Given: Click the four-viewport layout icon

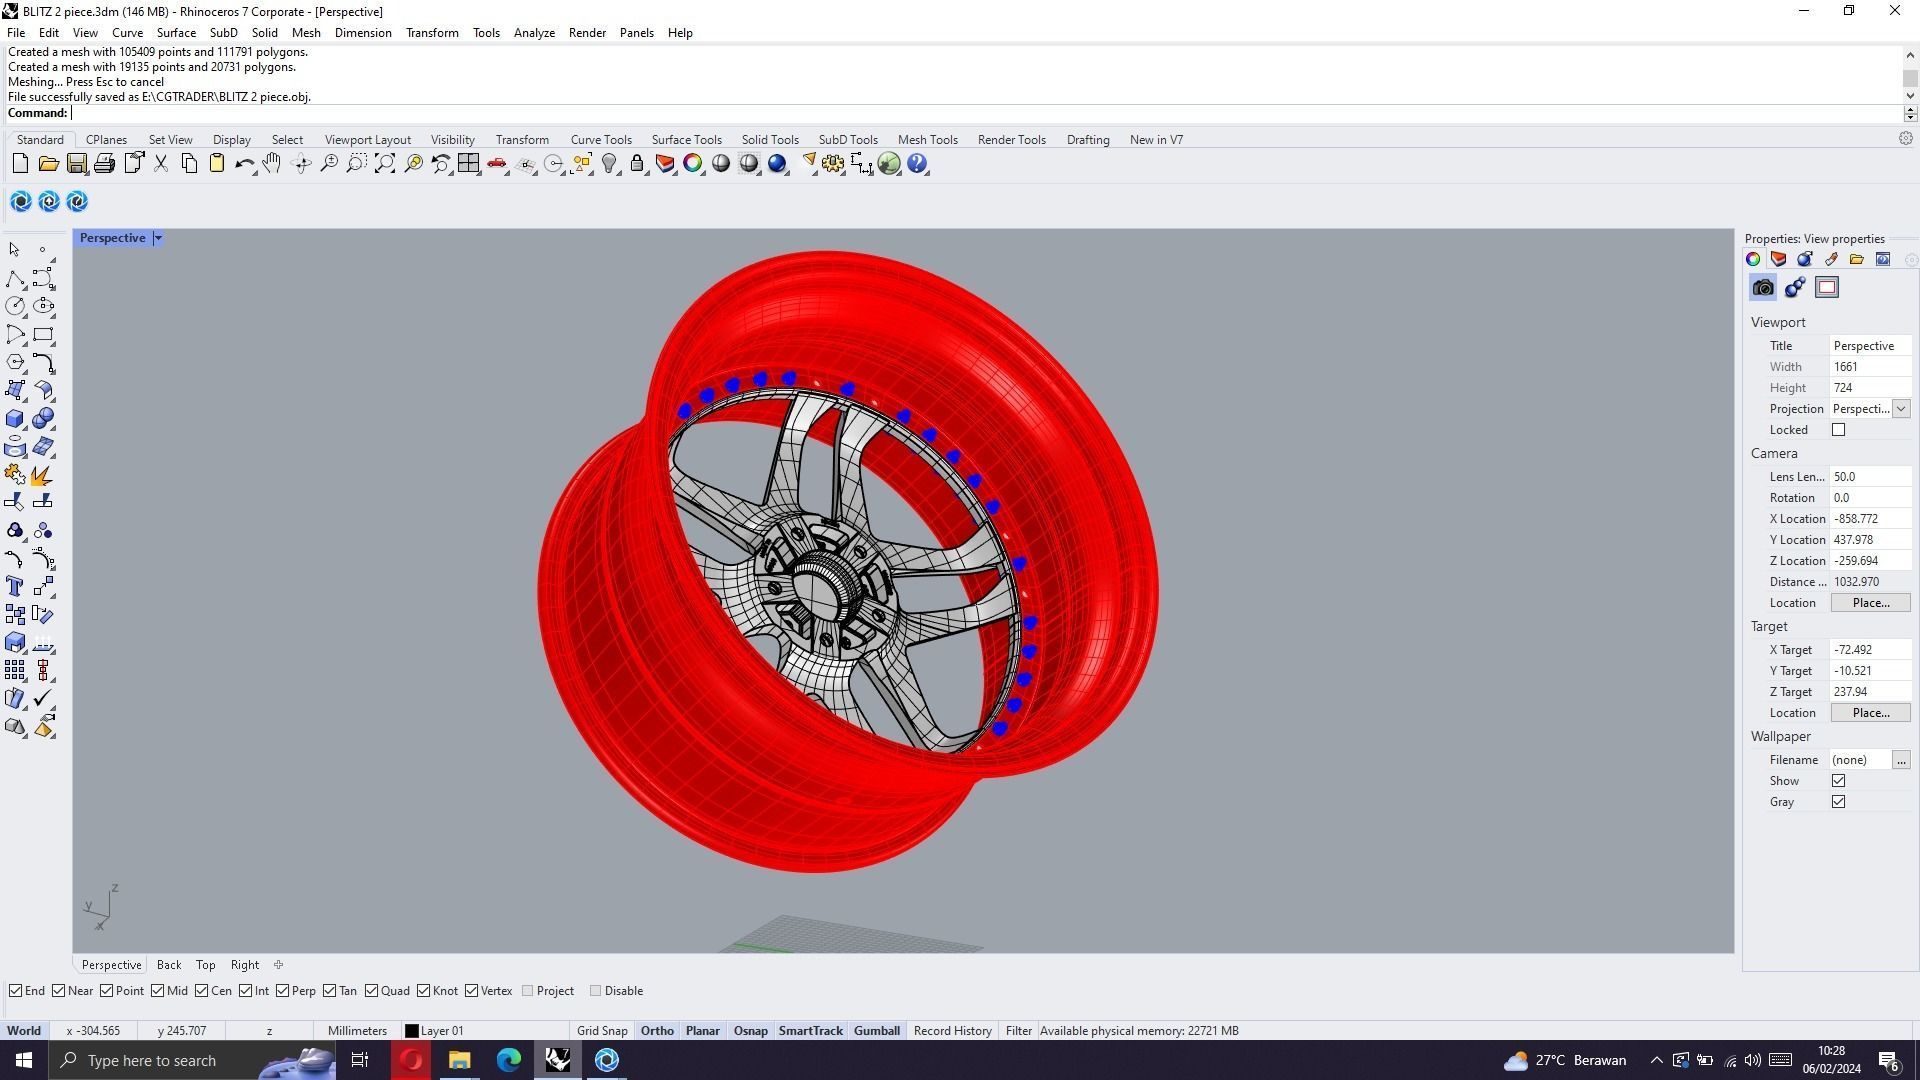Looking at the screenshot, I should [468, 164].
